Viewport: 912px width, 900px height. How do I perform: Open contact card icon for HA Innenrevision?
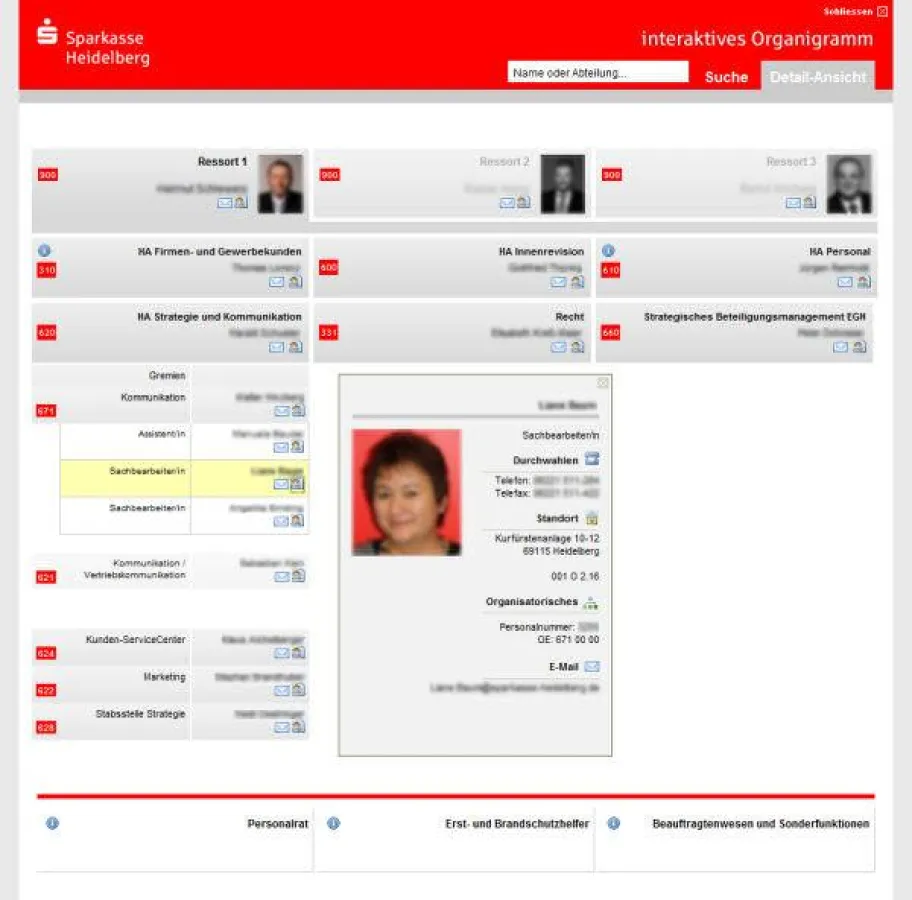(x=577, y=282)
